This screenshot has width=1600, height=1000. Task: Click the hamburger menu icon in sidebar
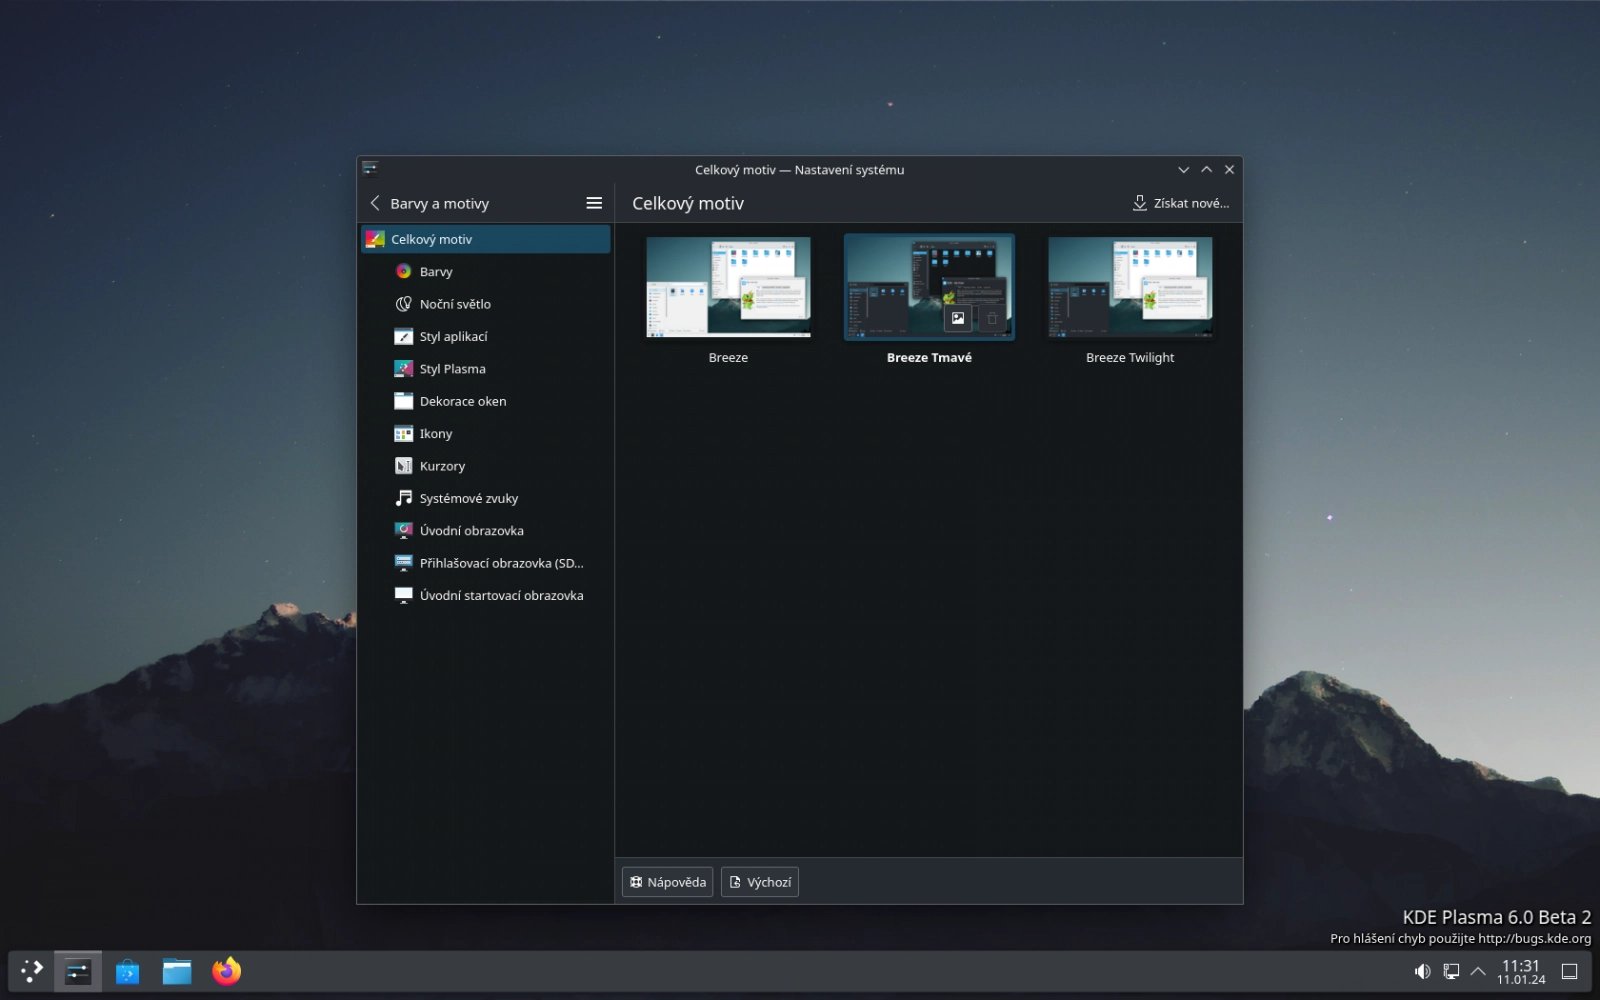point(593,203)
